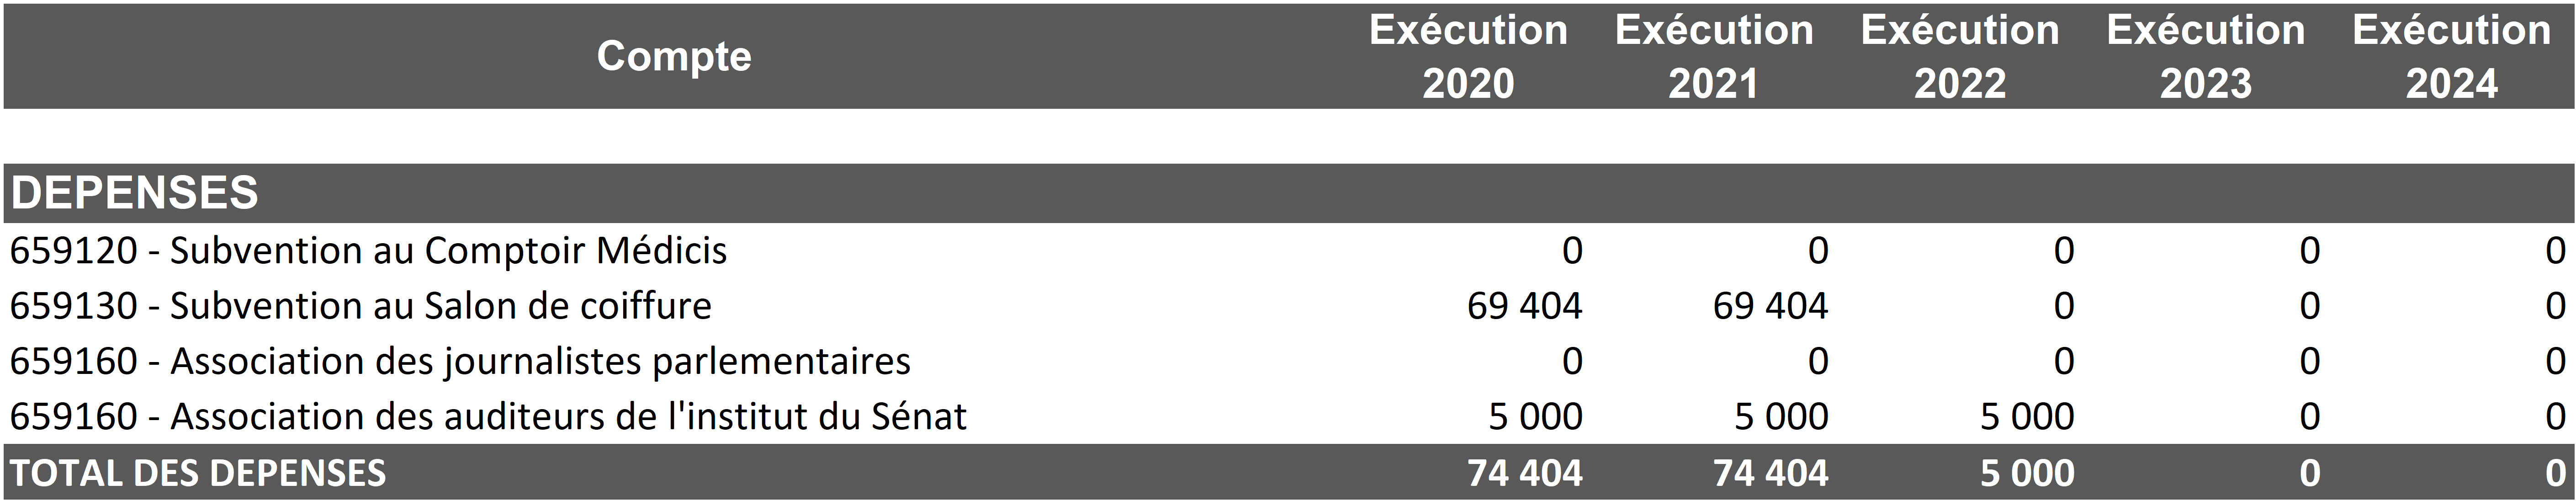The width and height of the screenshot is (2576, 501).
Task: Click the Comptoir Médicis 2024 value
Action: point(2555,250)
